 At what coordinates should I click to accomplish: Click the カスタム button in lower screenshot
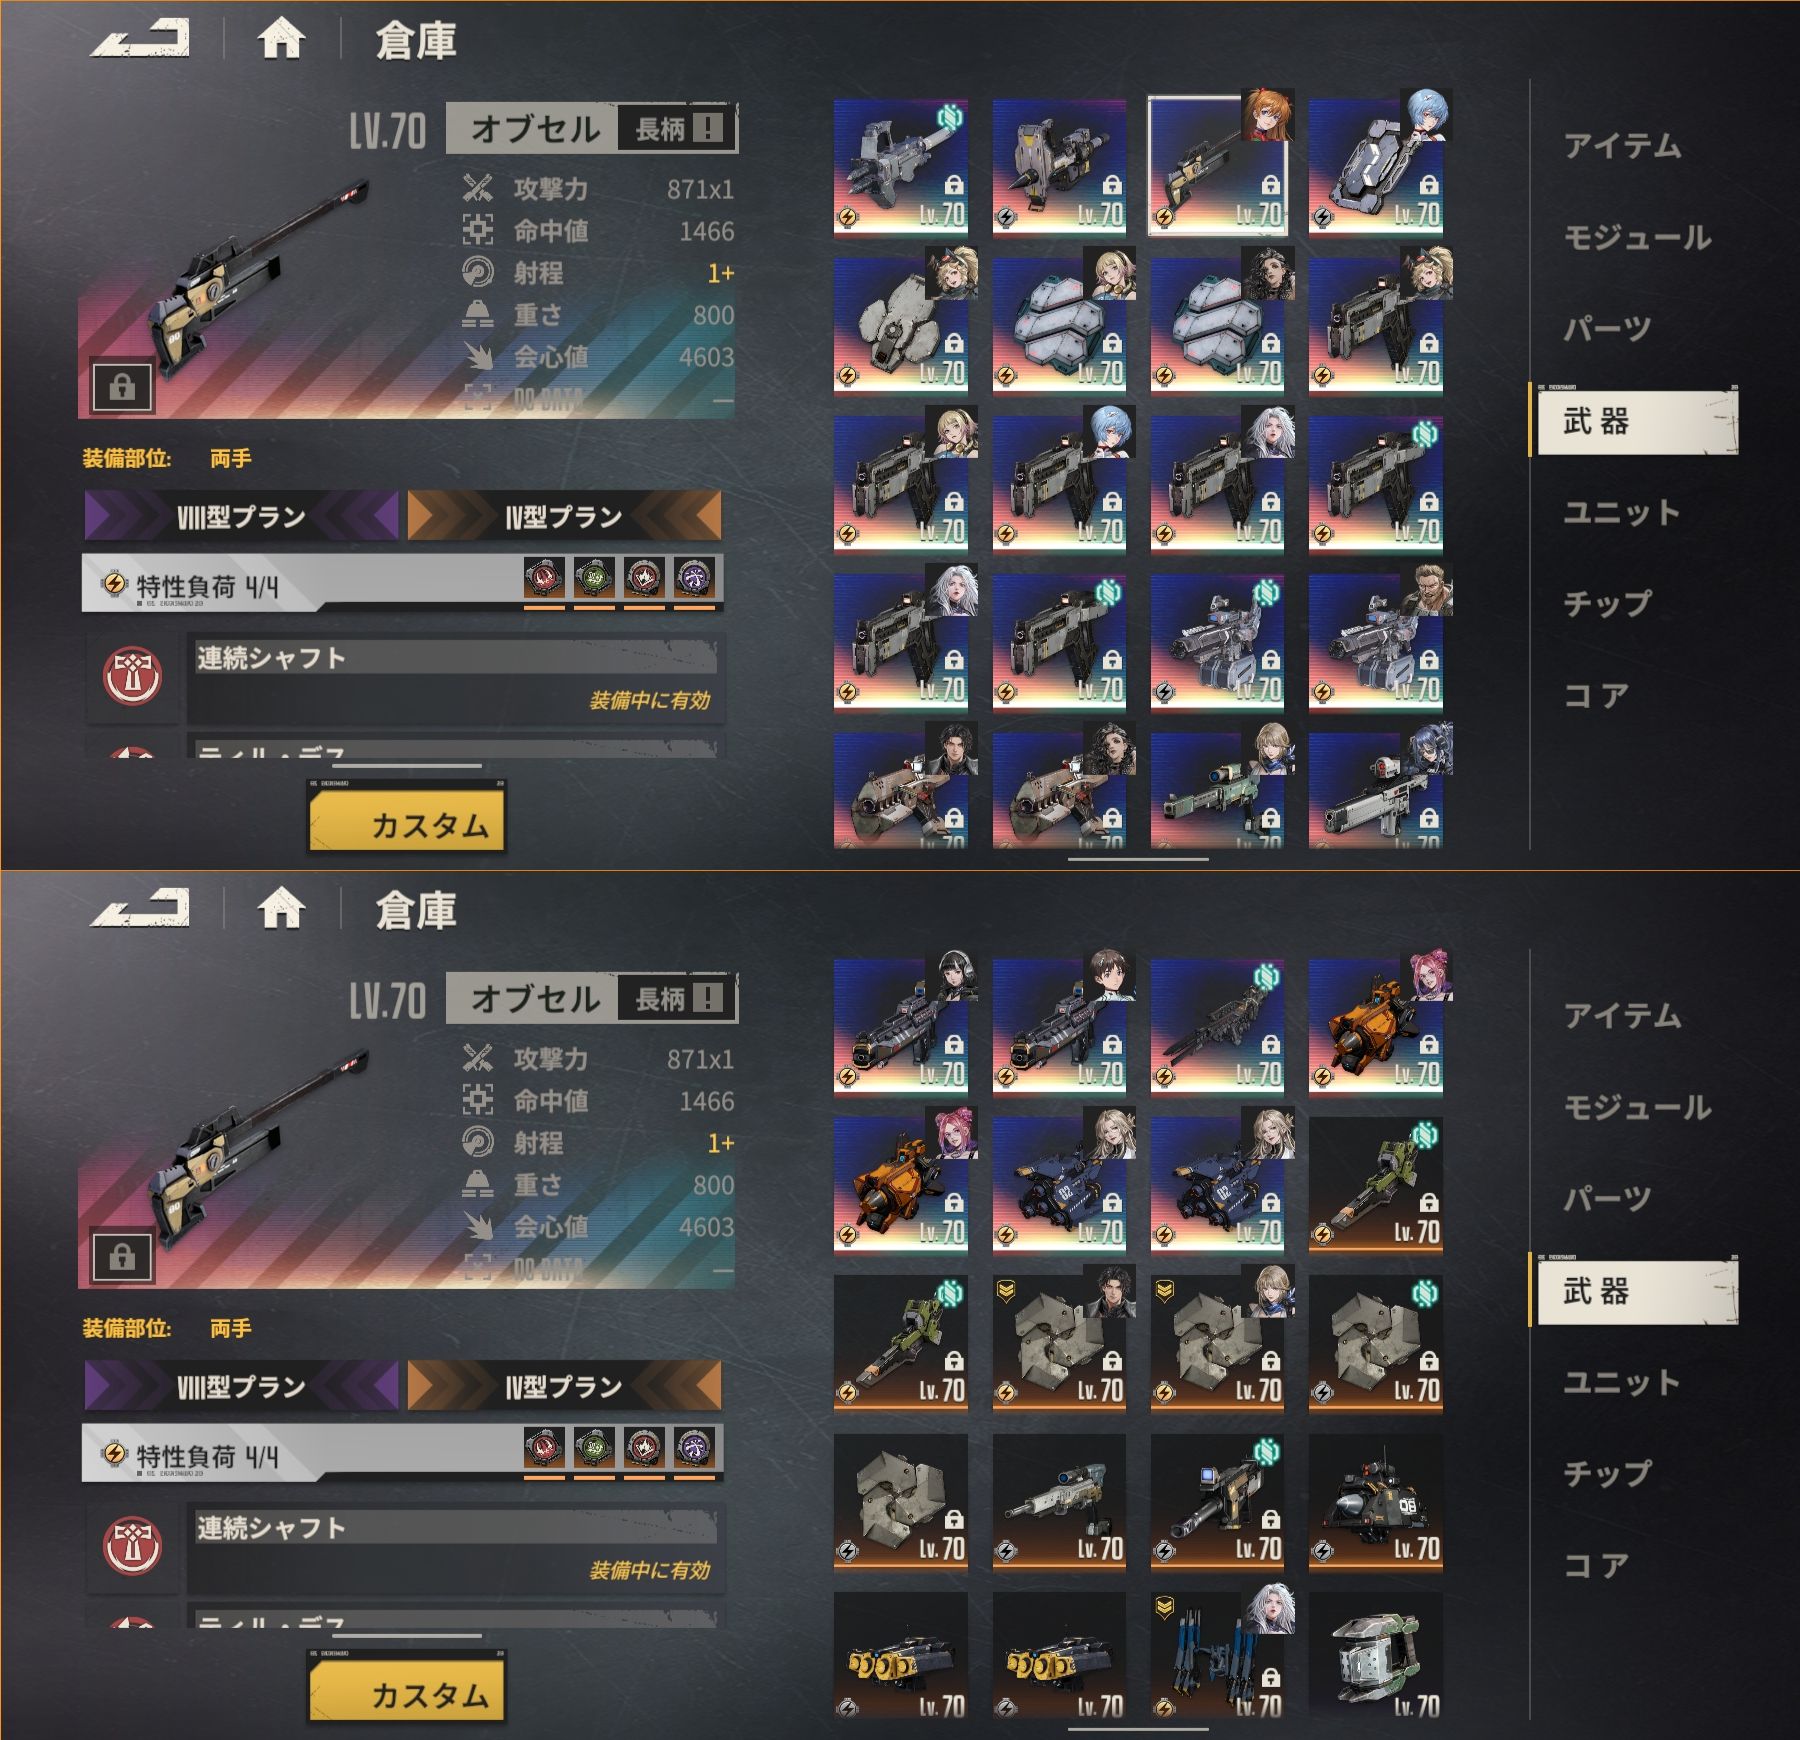click(406, 1691)
